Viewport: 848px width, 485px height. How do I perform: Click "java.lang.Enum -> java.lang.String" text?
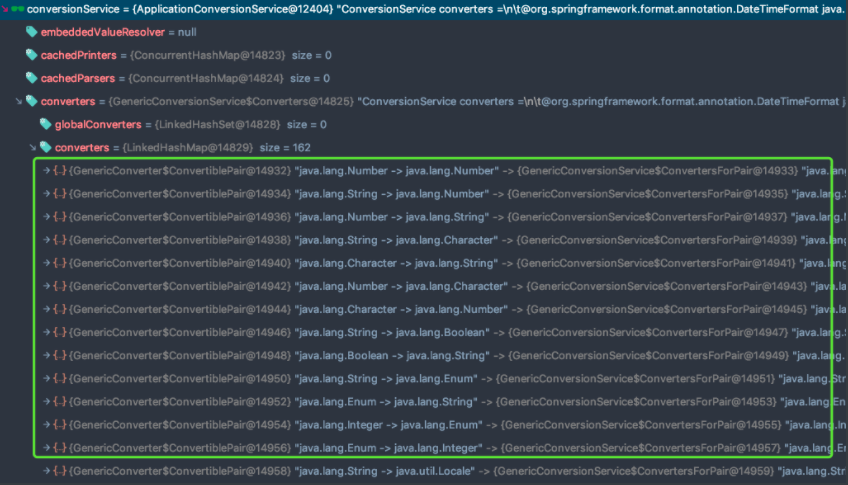click(x=387, y=402)
